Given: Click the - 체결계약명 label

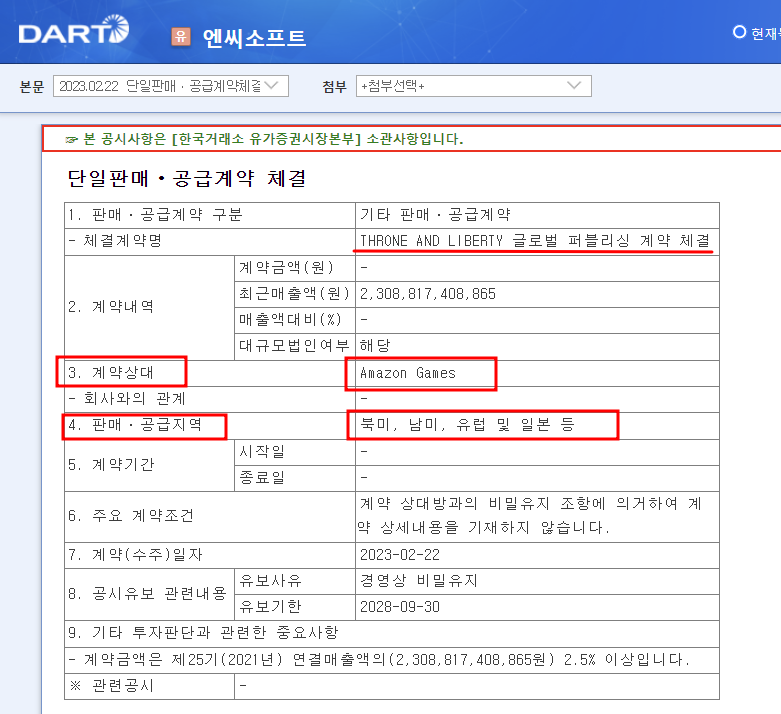Looking at the screenshot, I should (115, 241).
